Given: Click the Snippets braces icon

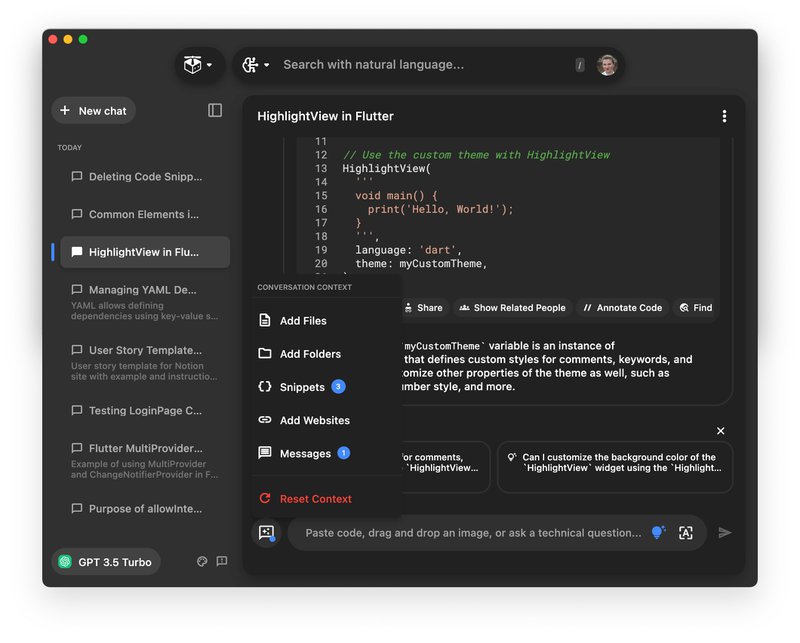Looking at the screenshot, I should (x=265, y=386).
